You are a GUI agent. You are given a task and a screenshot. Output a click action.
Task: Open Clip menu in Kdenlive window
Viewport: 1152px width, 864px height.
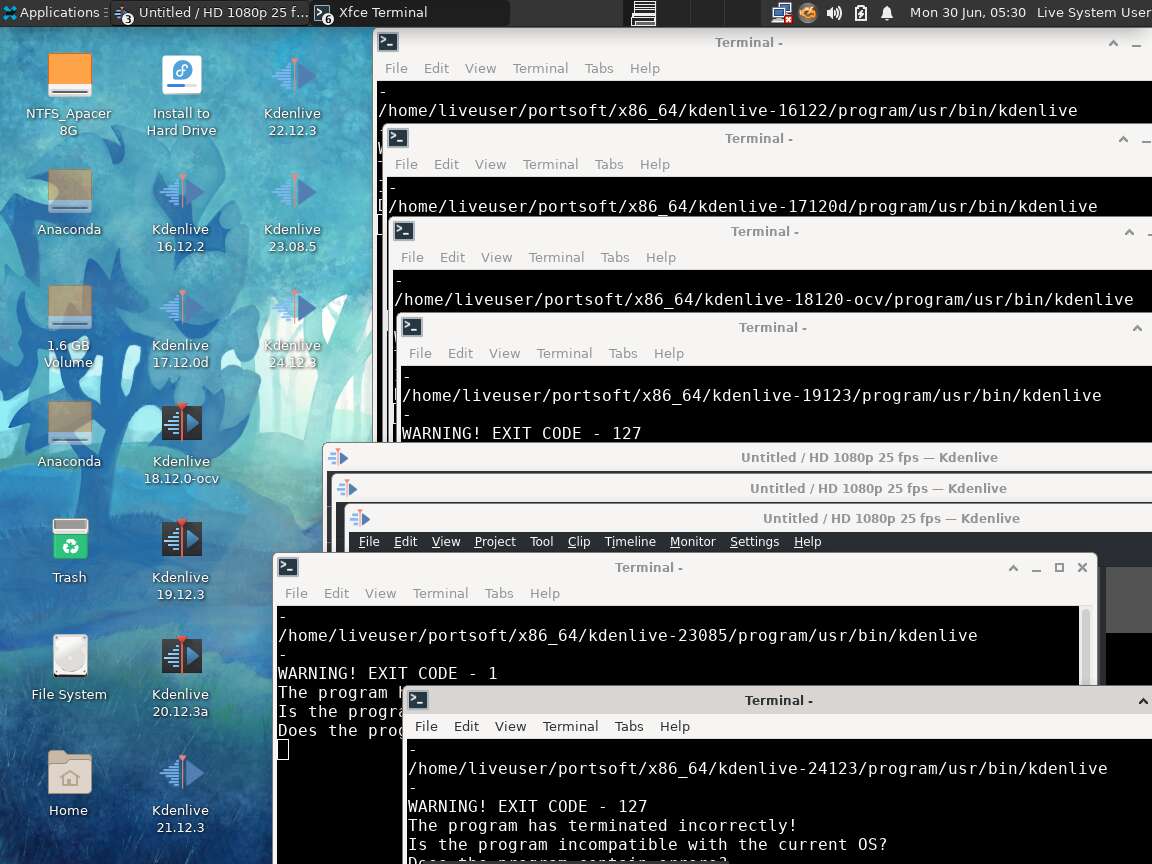[x=579, y=541]
